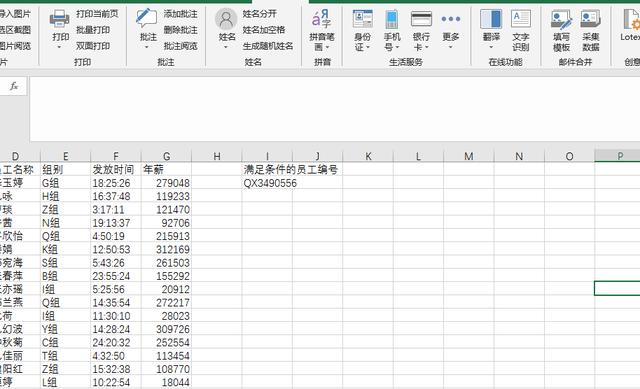The width and height of the screenshot is (640, 389).
Task: Select the 组别 header cell
Action: 65,169
